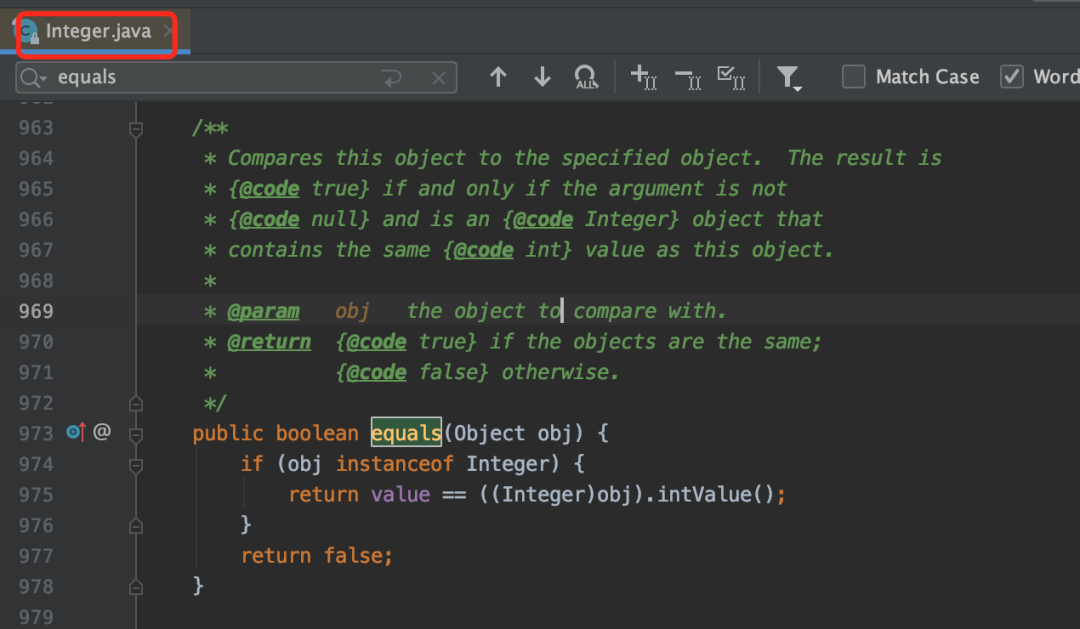Open search history dropdown magnifier
Viewport: 1080px width, 629px height.
click(32, 78)
